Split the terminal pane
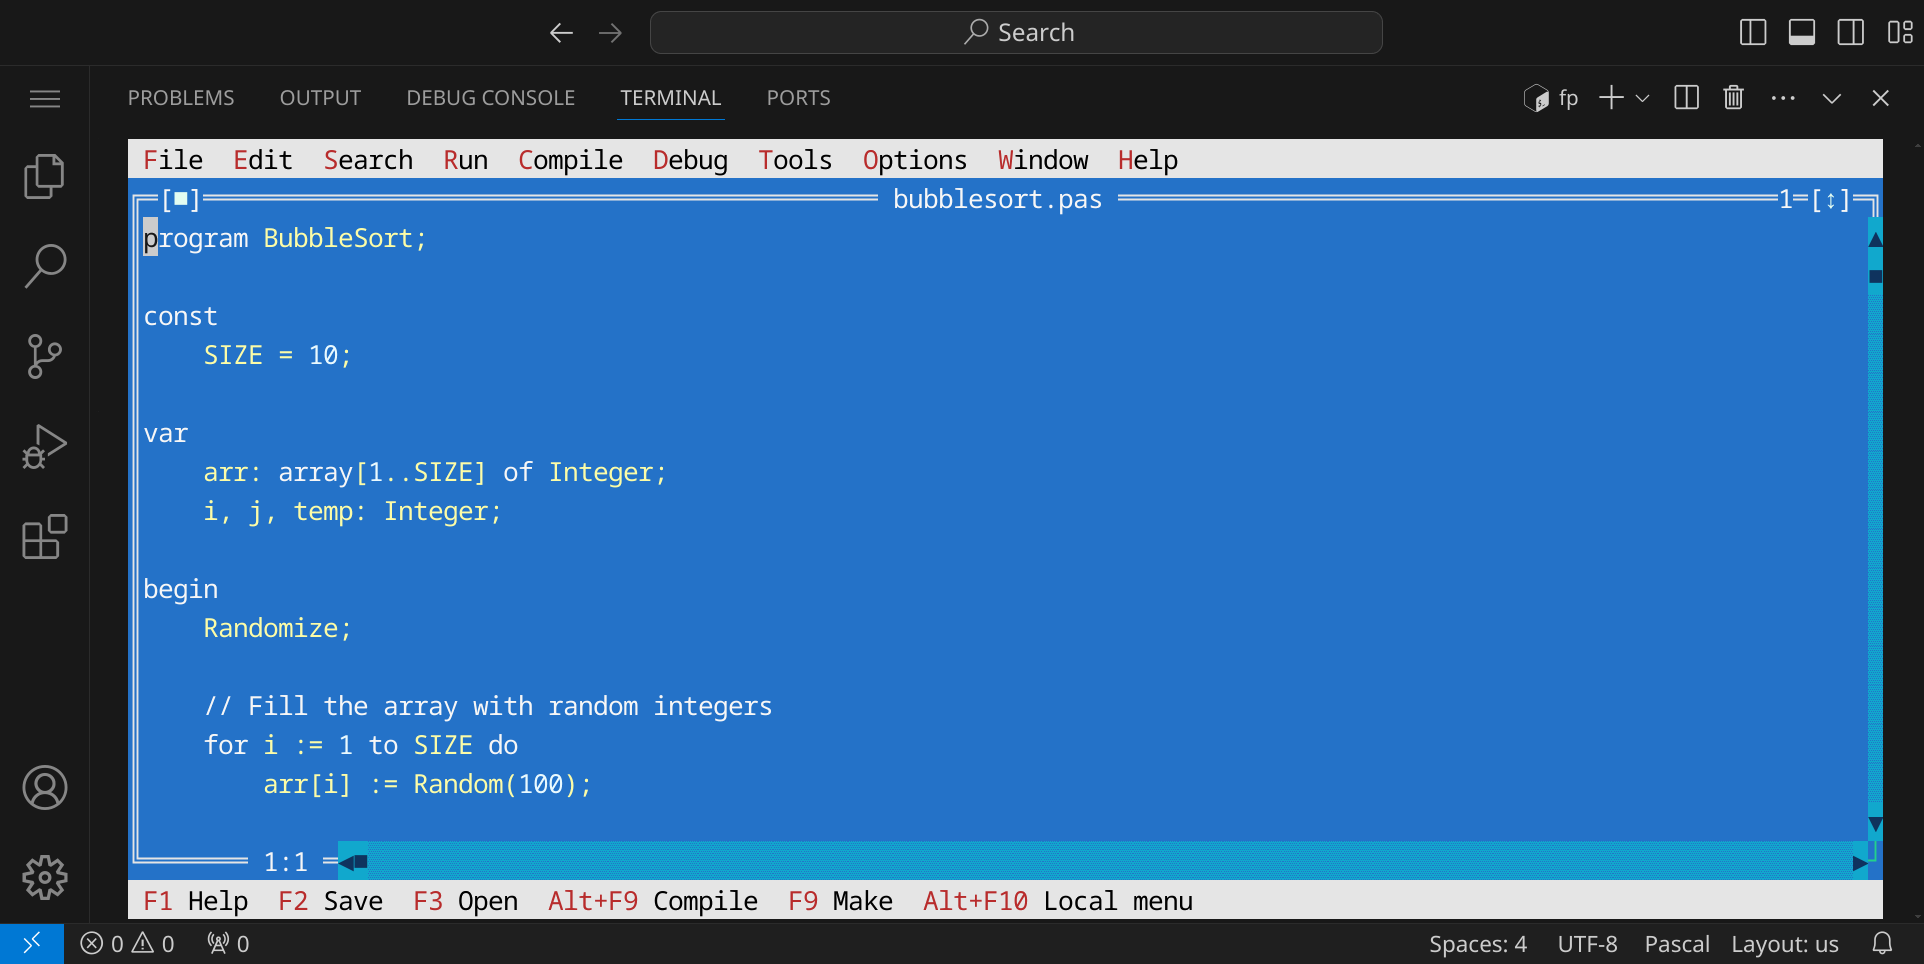This screenshot has height=964, width=1924. pyautogui.click(x=1686, y=98)
